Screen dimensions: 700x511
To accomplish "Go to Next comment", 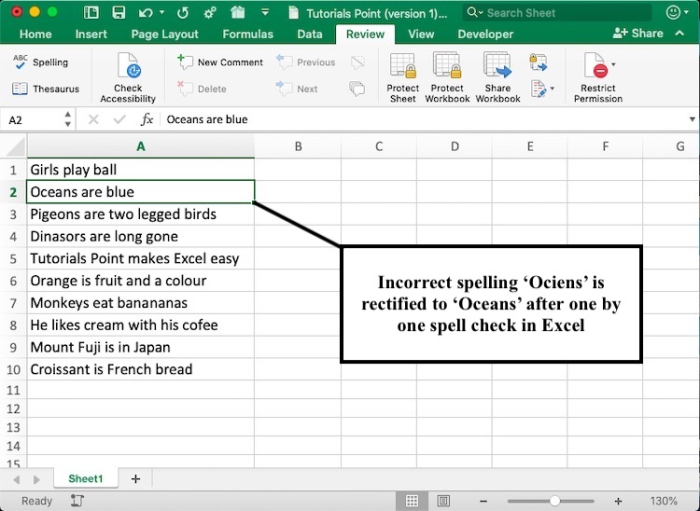I will pyautogui.click(x=297, y=89).
